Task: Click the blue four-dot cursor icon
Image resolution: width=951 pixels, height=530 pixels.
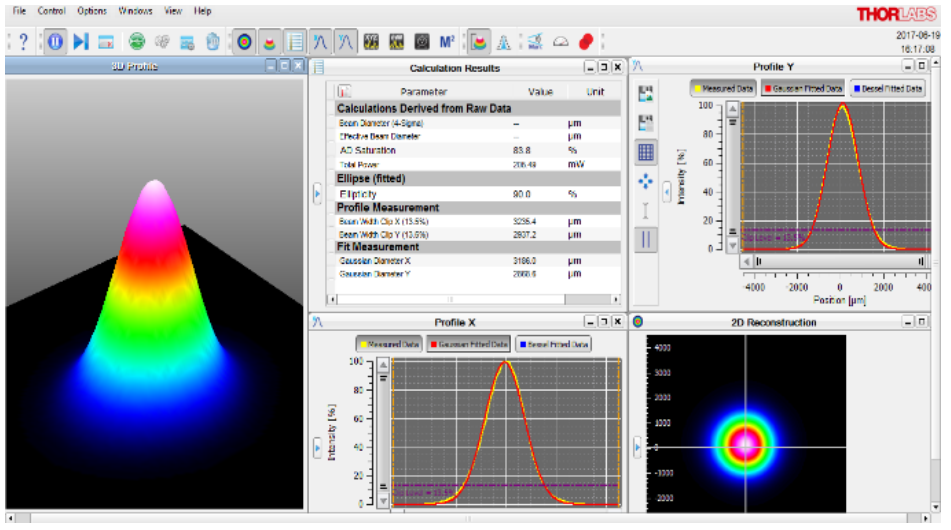Action: tap(646, 181)
